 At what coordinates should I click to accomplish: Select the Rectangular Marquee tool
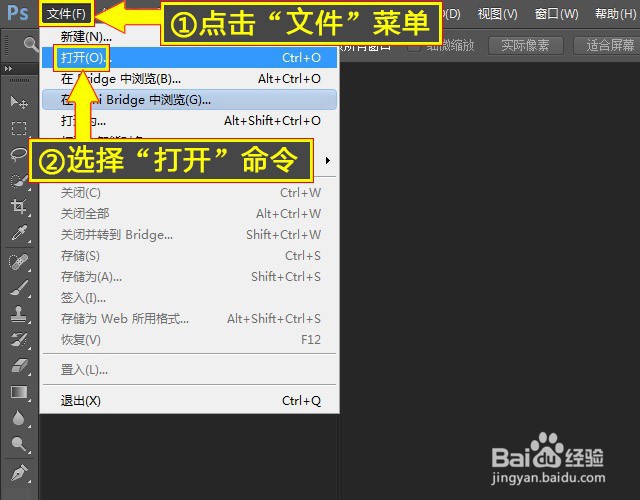(x=19, y=128)
